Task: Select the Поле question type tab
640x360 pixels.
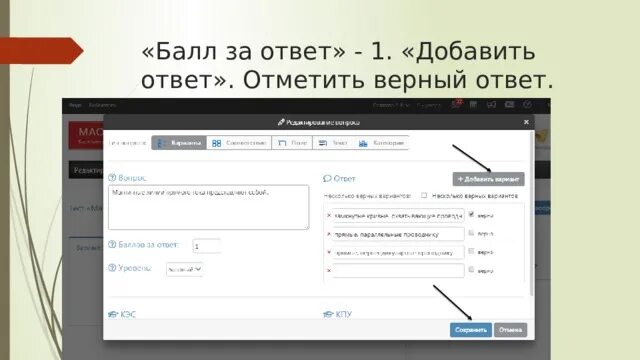Action: point(292,143)
